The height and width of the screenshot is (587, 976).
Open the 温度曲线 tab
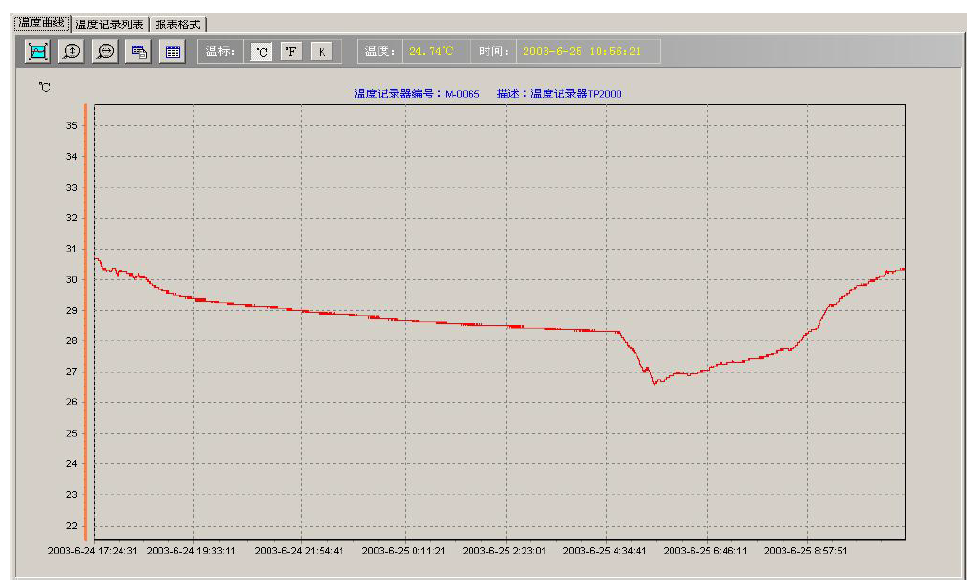click(41, 23)
